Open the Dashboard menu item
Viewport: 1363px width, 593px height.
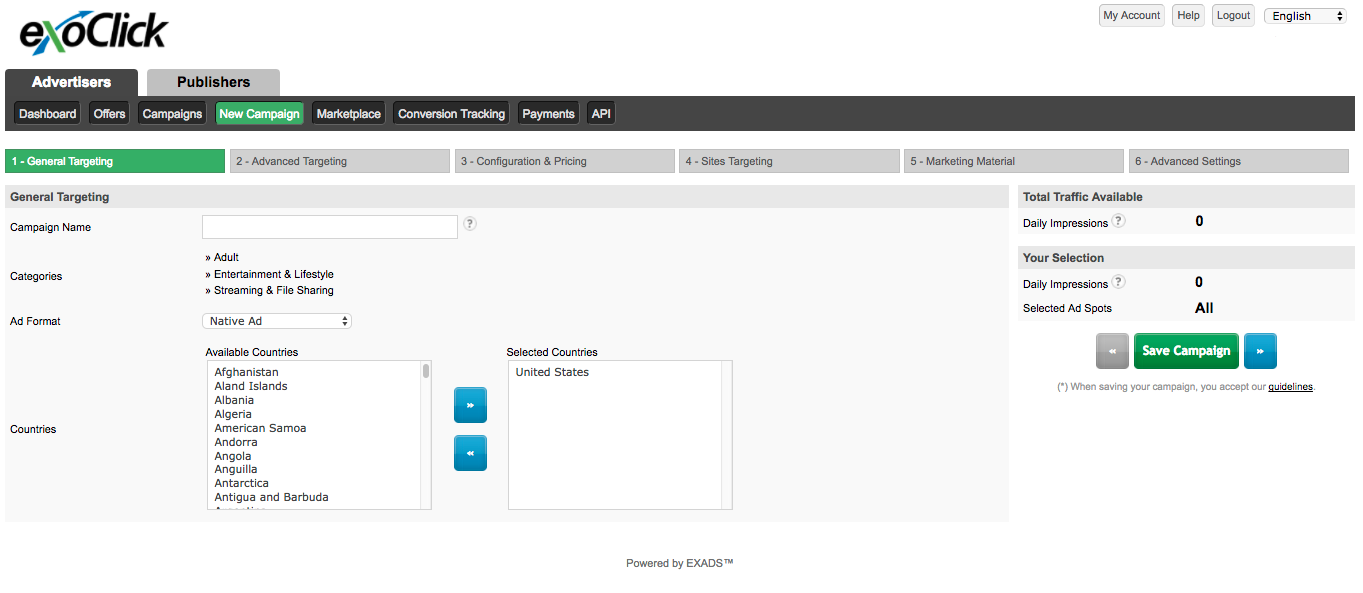[47, 114]
